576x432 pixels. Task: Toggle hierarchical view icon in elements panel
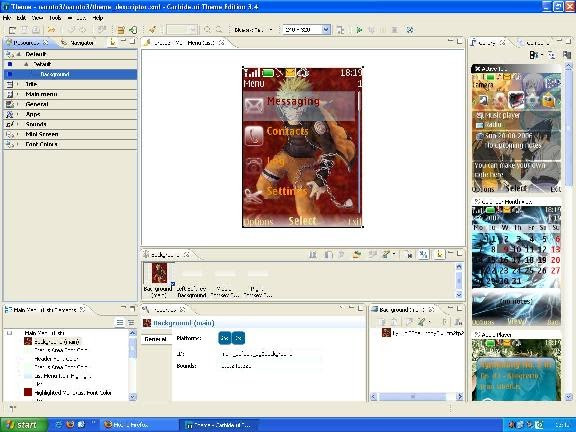click(x=131, y=323)
